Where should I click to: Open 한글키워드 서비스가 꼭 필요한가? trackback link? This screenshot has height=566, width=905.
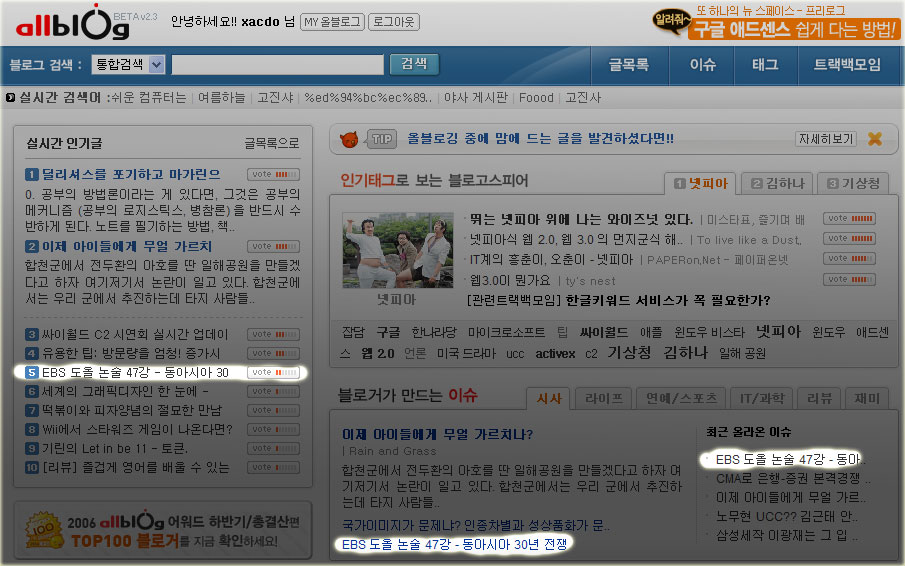(x=668, y=300)
